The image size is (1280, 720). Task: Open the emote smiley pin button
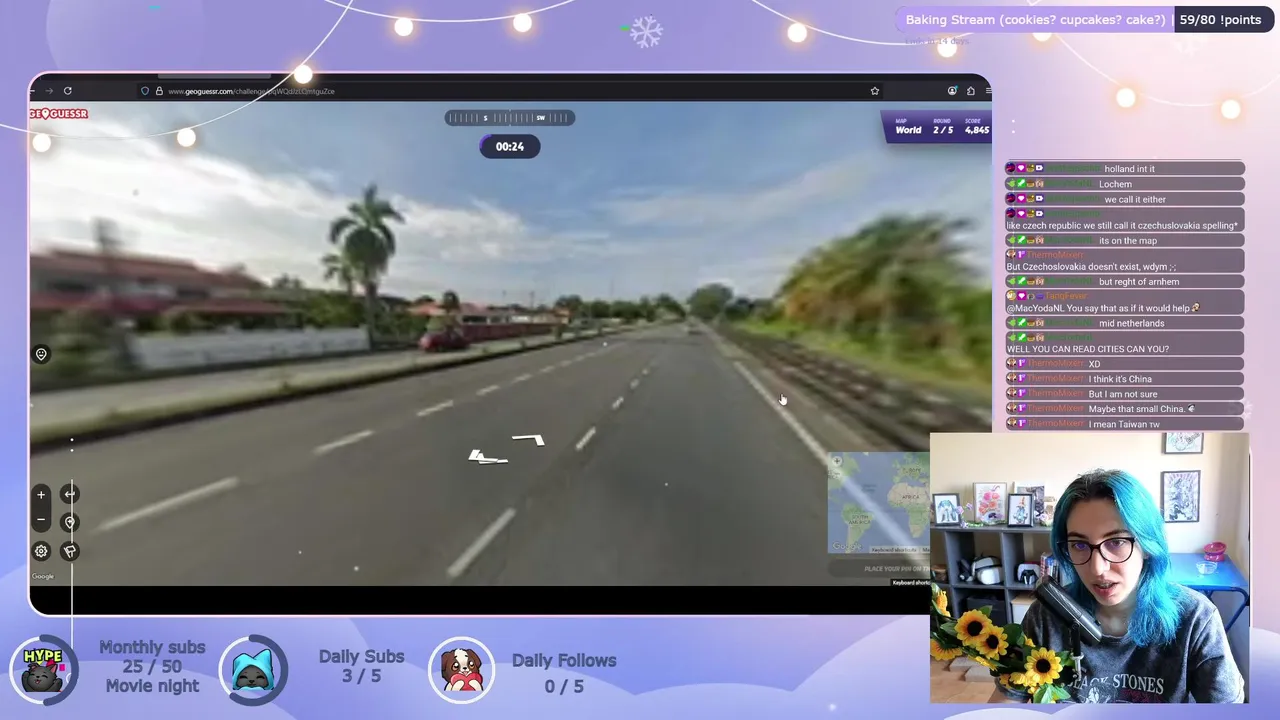41,354
